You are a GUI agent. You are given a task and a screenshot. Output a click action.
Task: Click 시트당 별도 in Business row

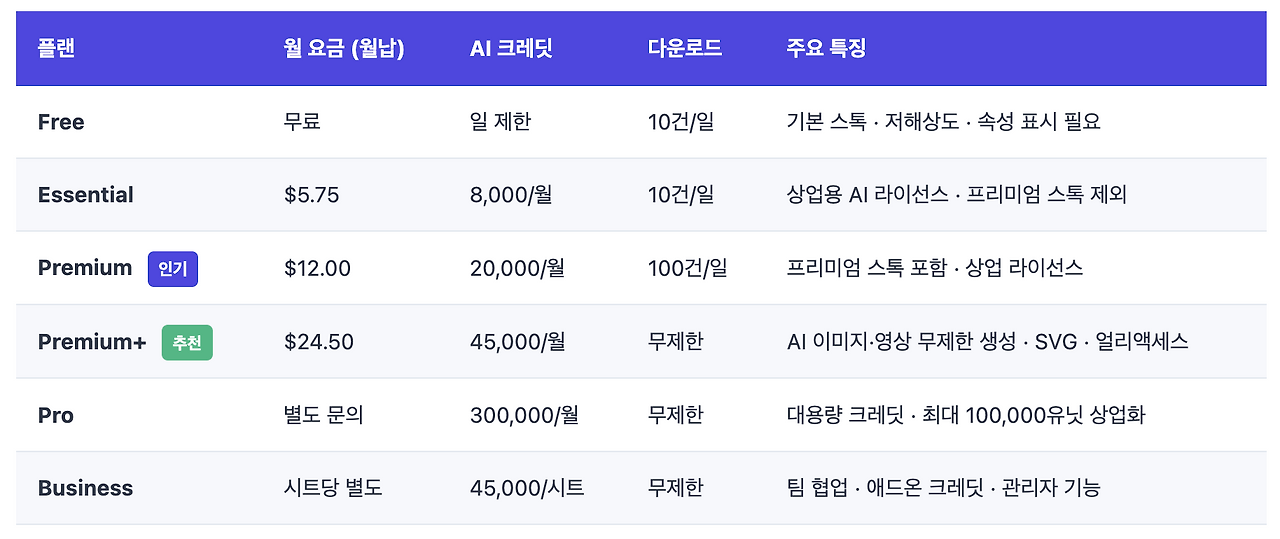click(333, 488)
